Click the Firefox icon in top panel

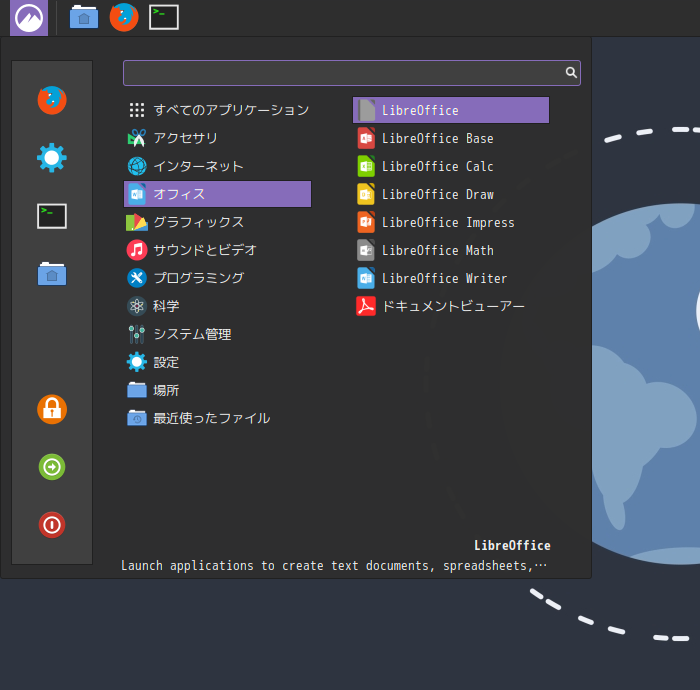coord(124,17)
